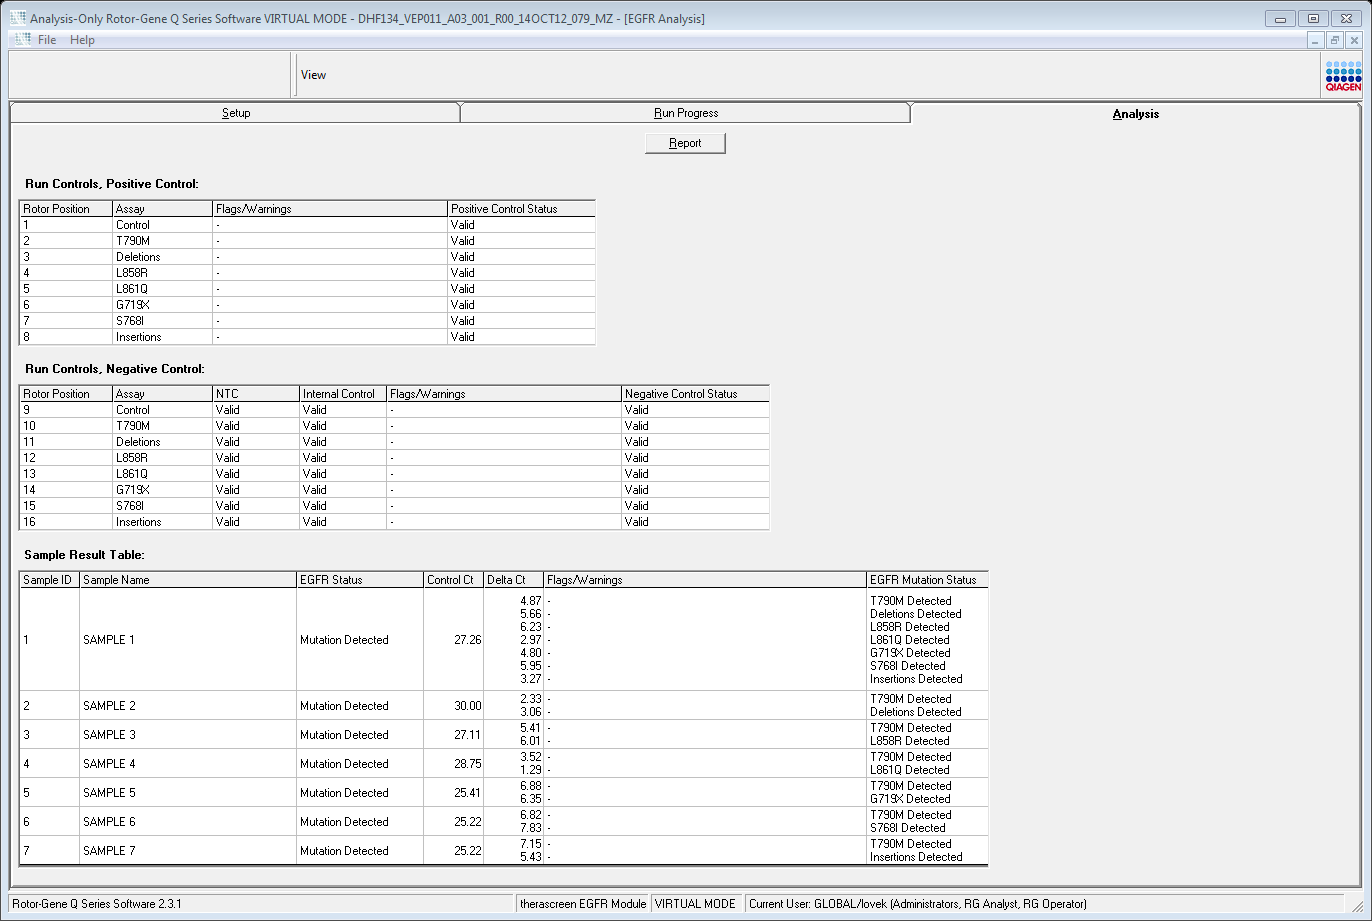Select Deletions assay in positive control table
Screen dimensions: 1372x921
click(x=163, y=257)
